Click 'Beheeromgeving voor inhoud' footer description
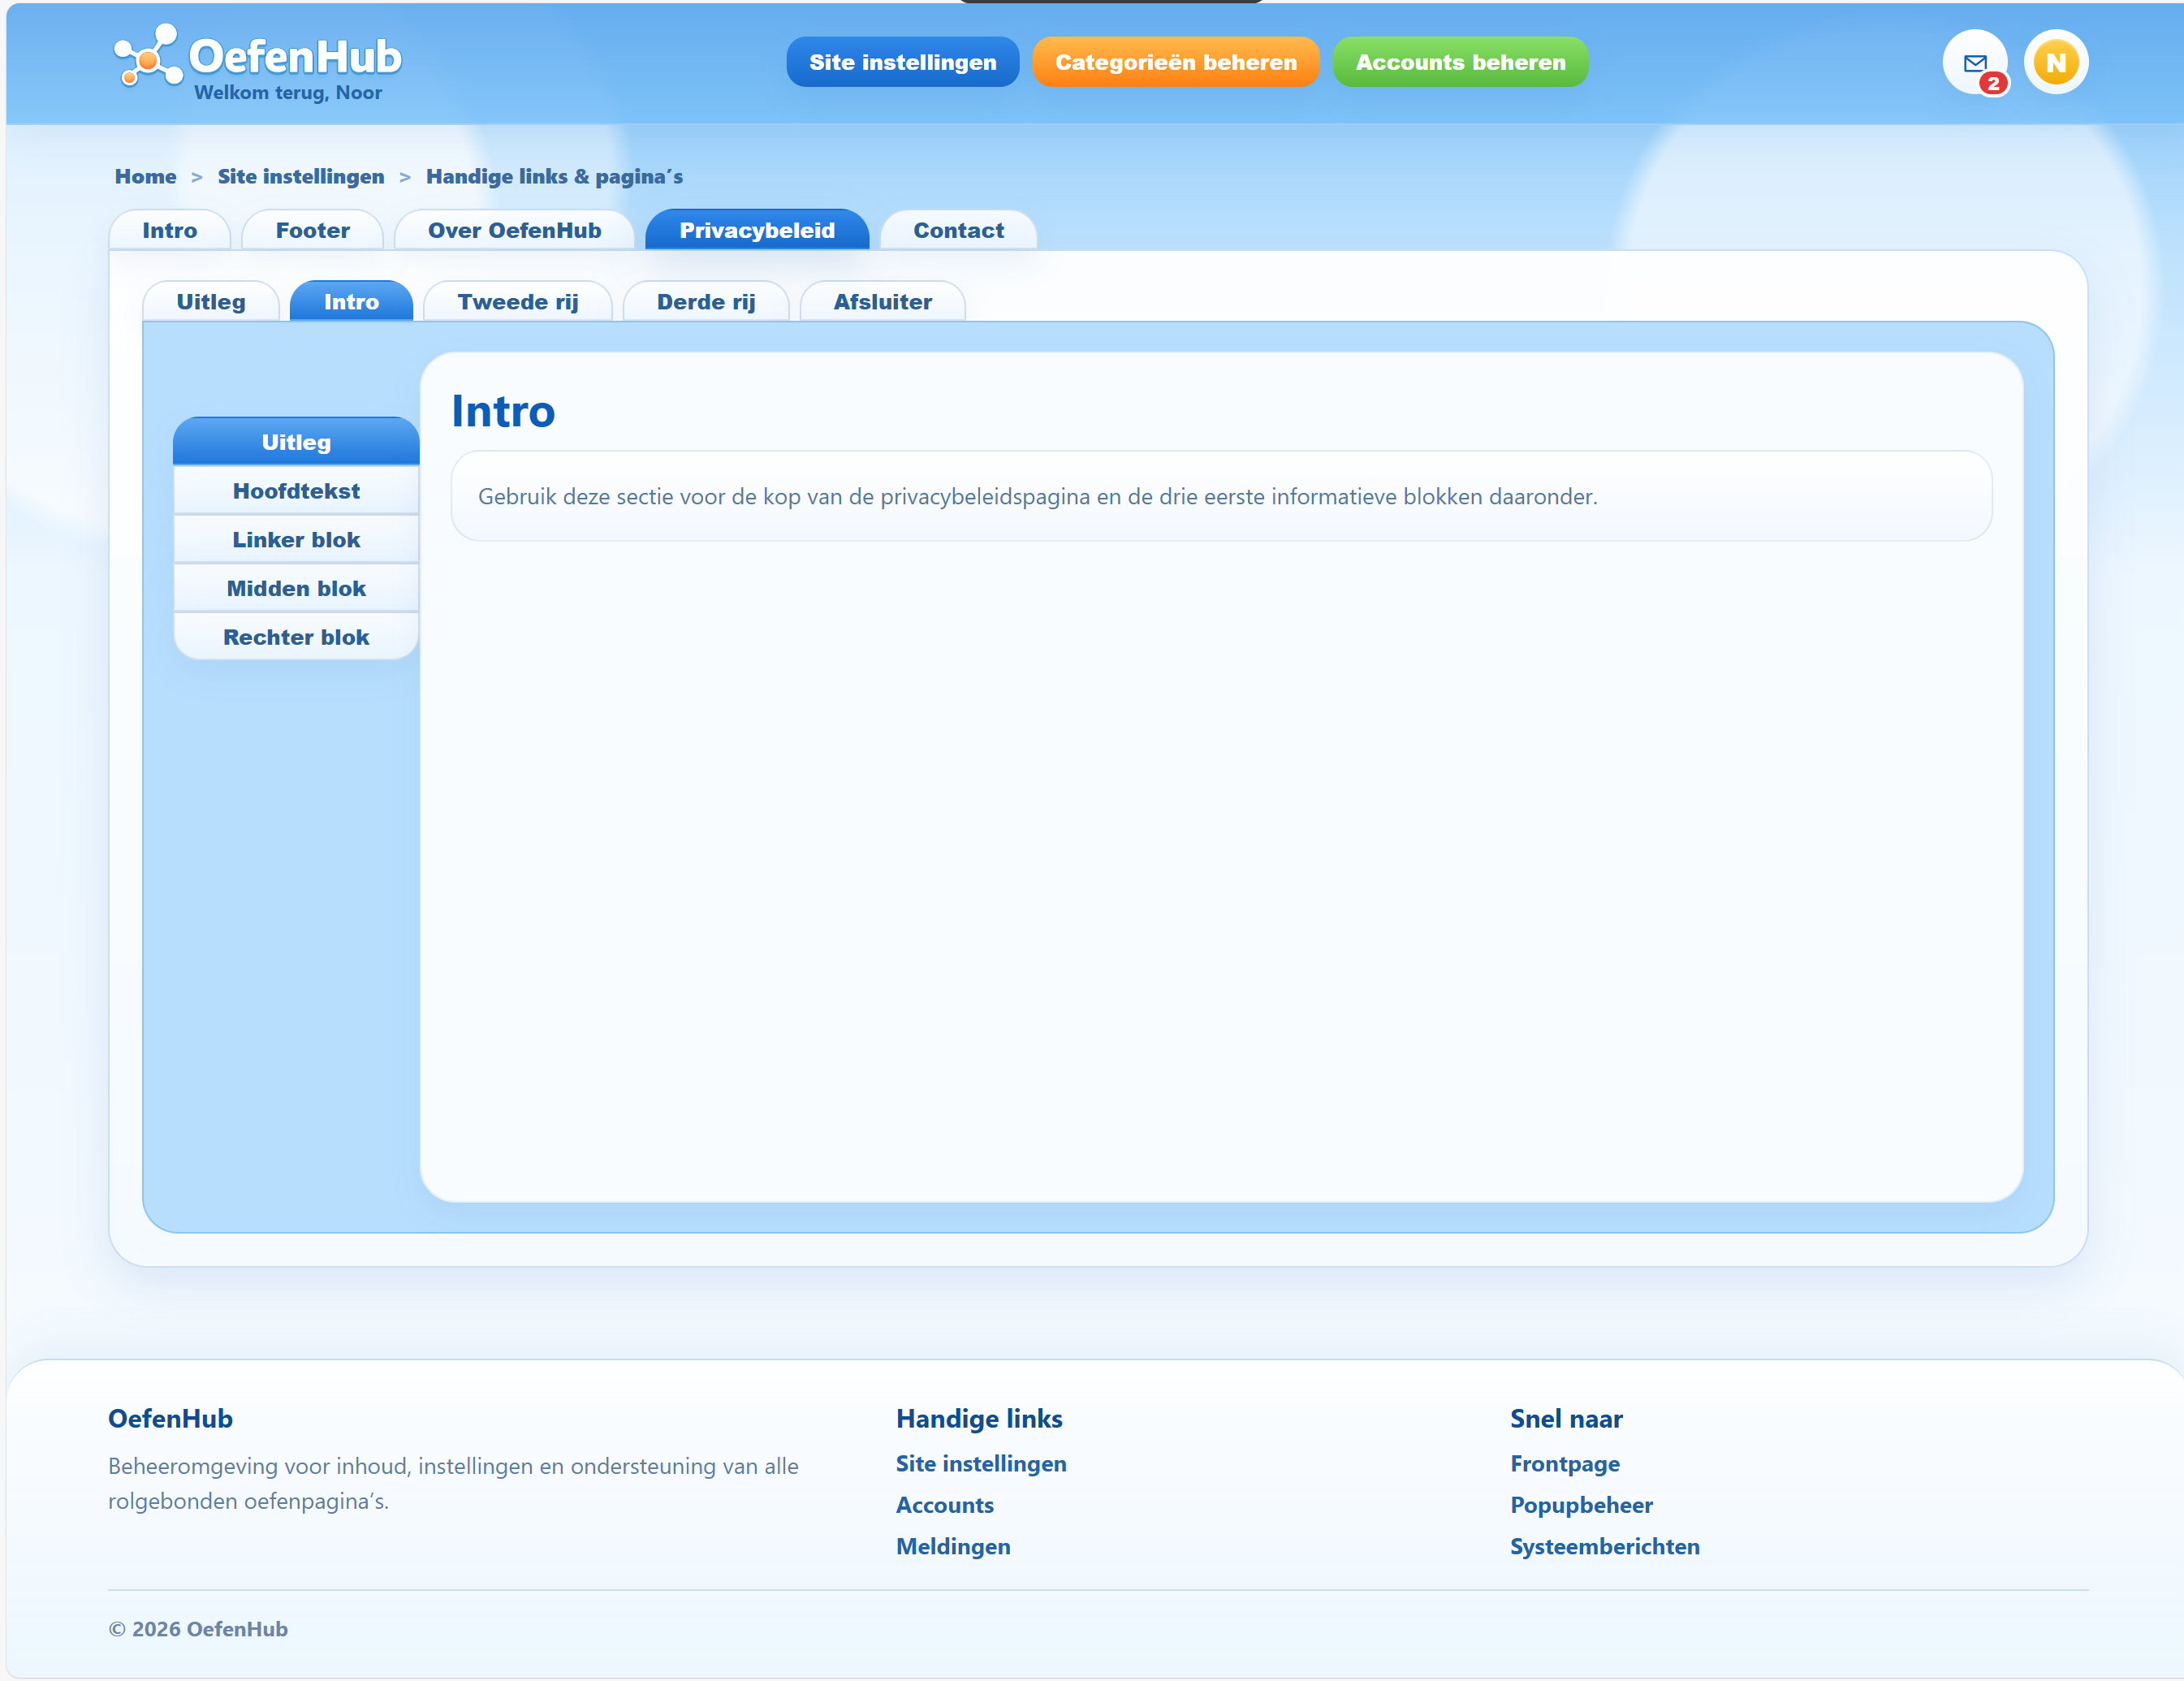Viewport: 2184px width, 1681px height. tap(453, 1482)
